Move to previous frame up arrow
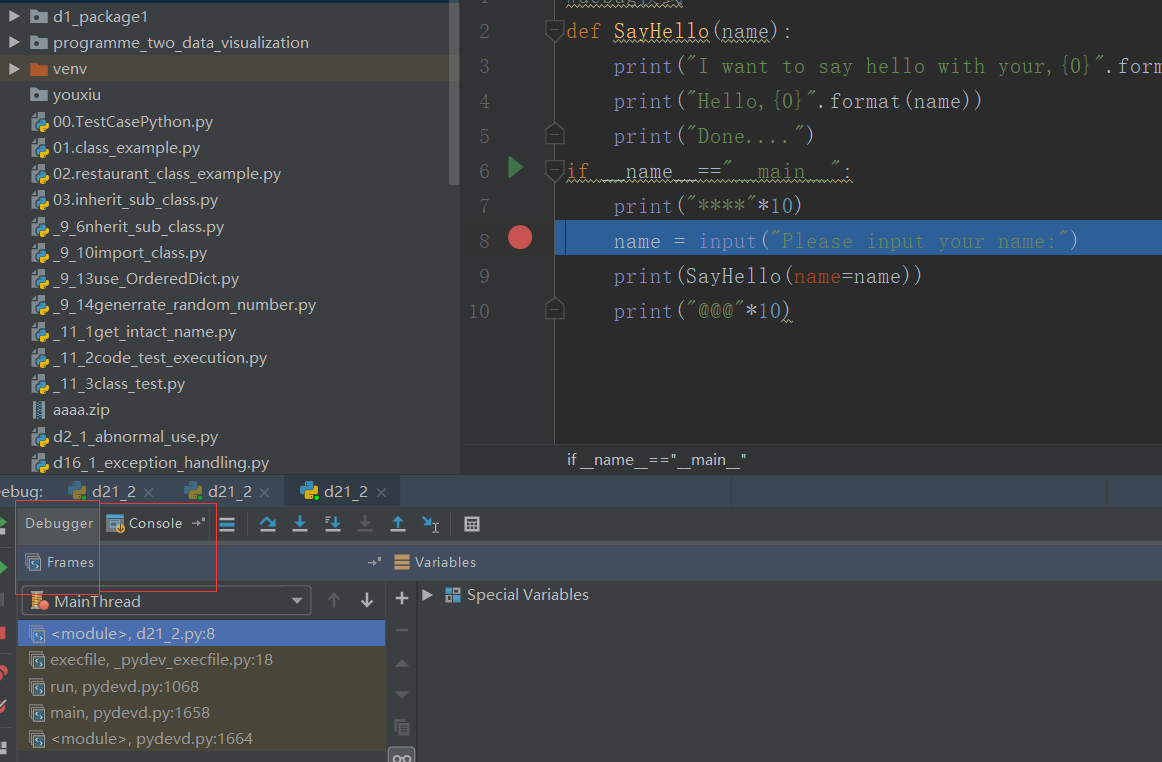This screenshot has height=762, width=1162. [x=334, y=600]
